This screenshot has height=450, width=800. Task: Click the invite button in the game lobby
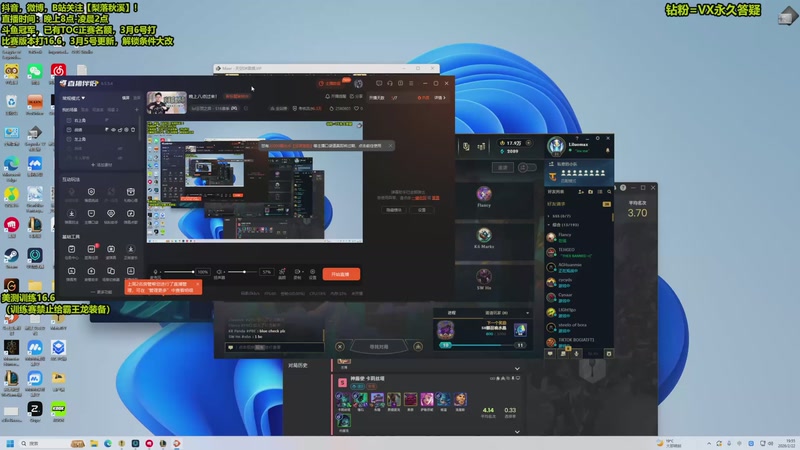(503, 167)
